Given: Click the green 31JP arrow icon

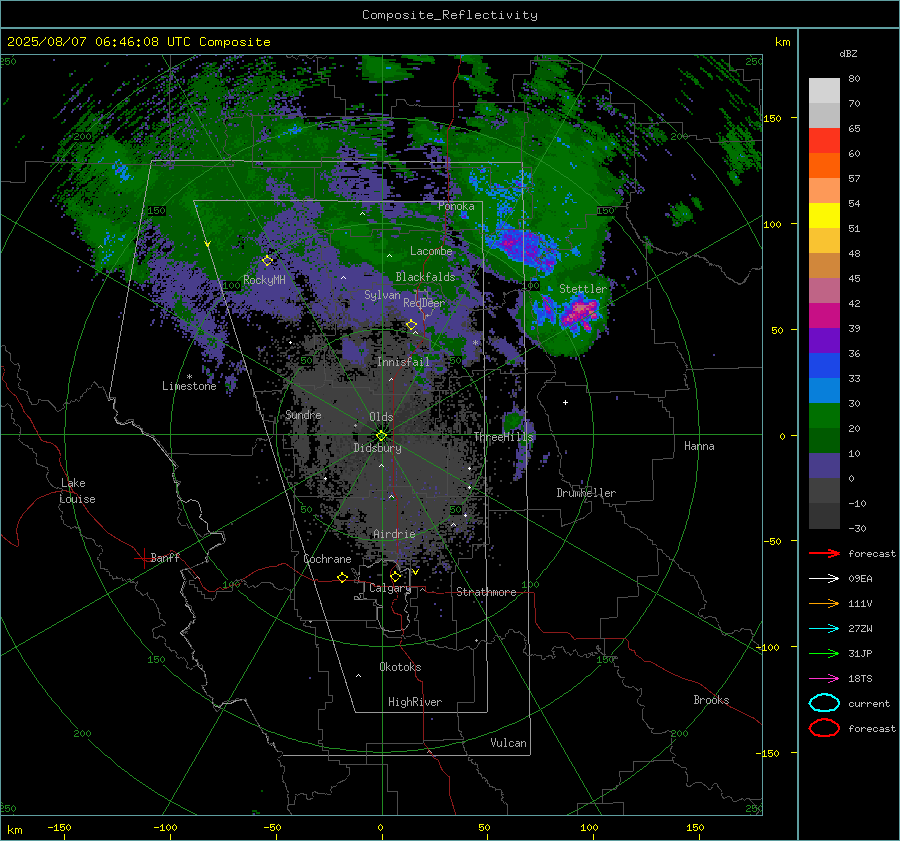Looking at the screenshot, I should coord(824,653).
